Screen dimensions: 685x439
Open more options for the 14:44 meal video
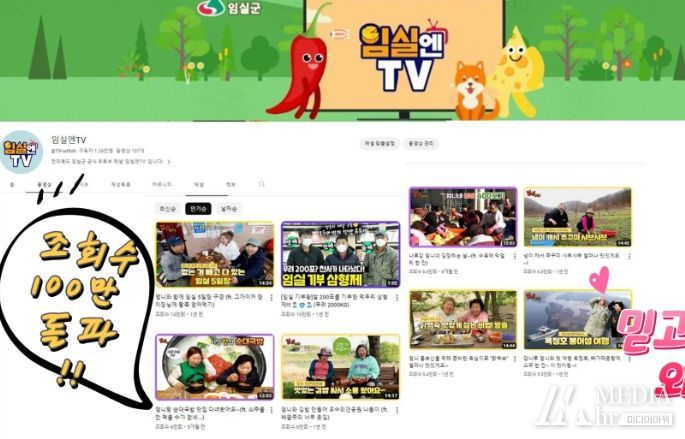tap(514, 359)
